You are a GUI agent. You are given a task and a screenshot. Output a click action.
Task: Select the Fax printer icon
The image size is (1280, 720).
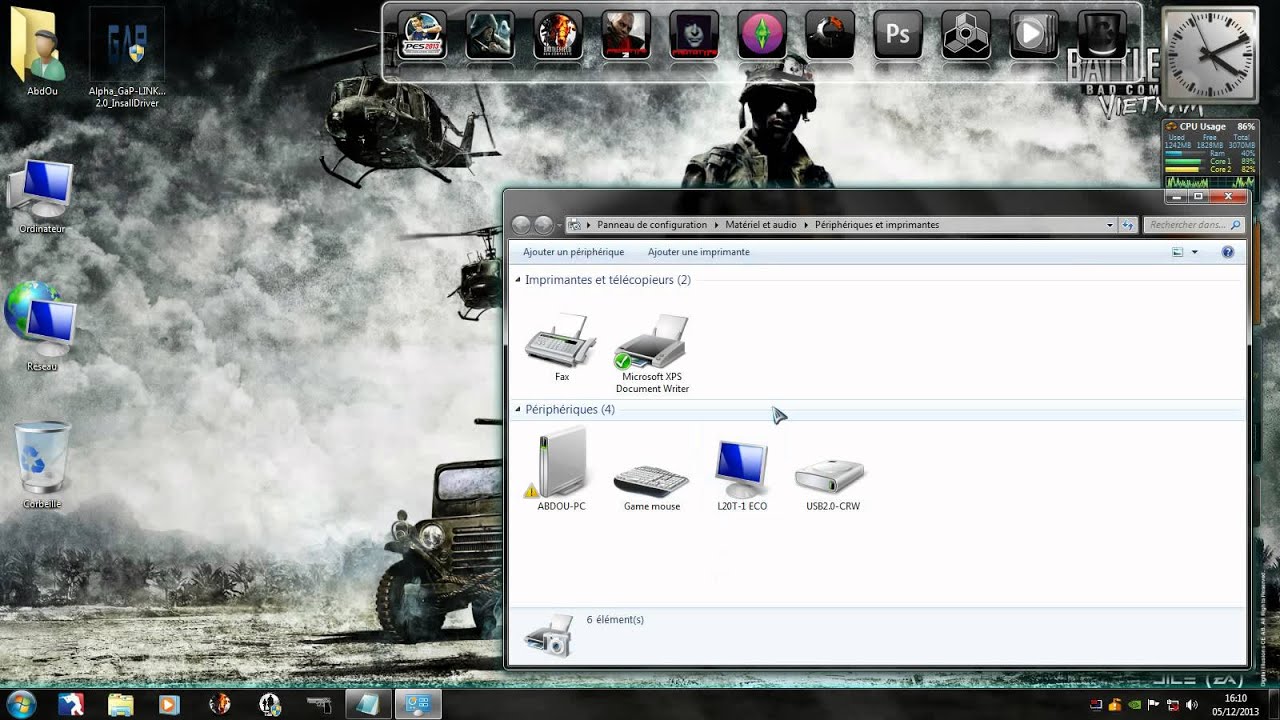pyautogui.click(x=561, y=347)
